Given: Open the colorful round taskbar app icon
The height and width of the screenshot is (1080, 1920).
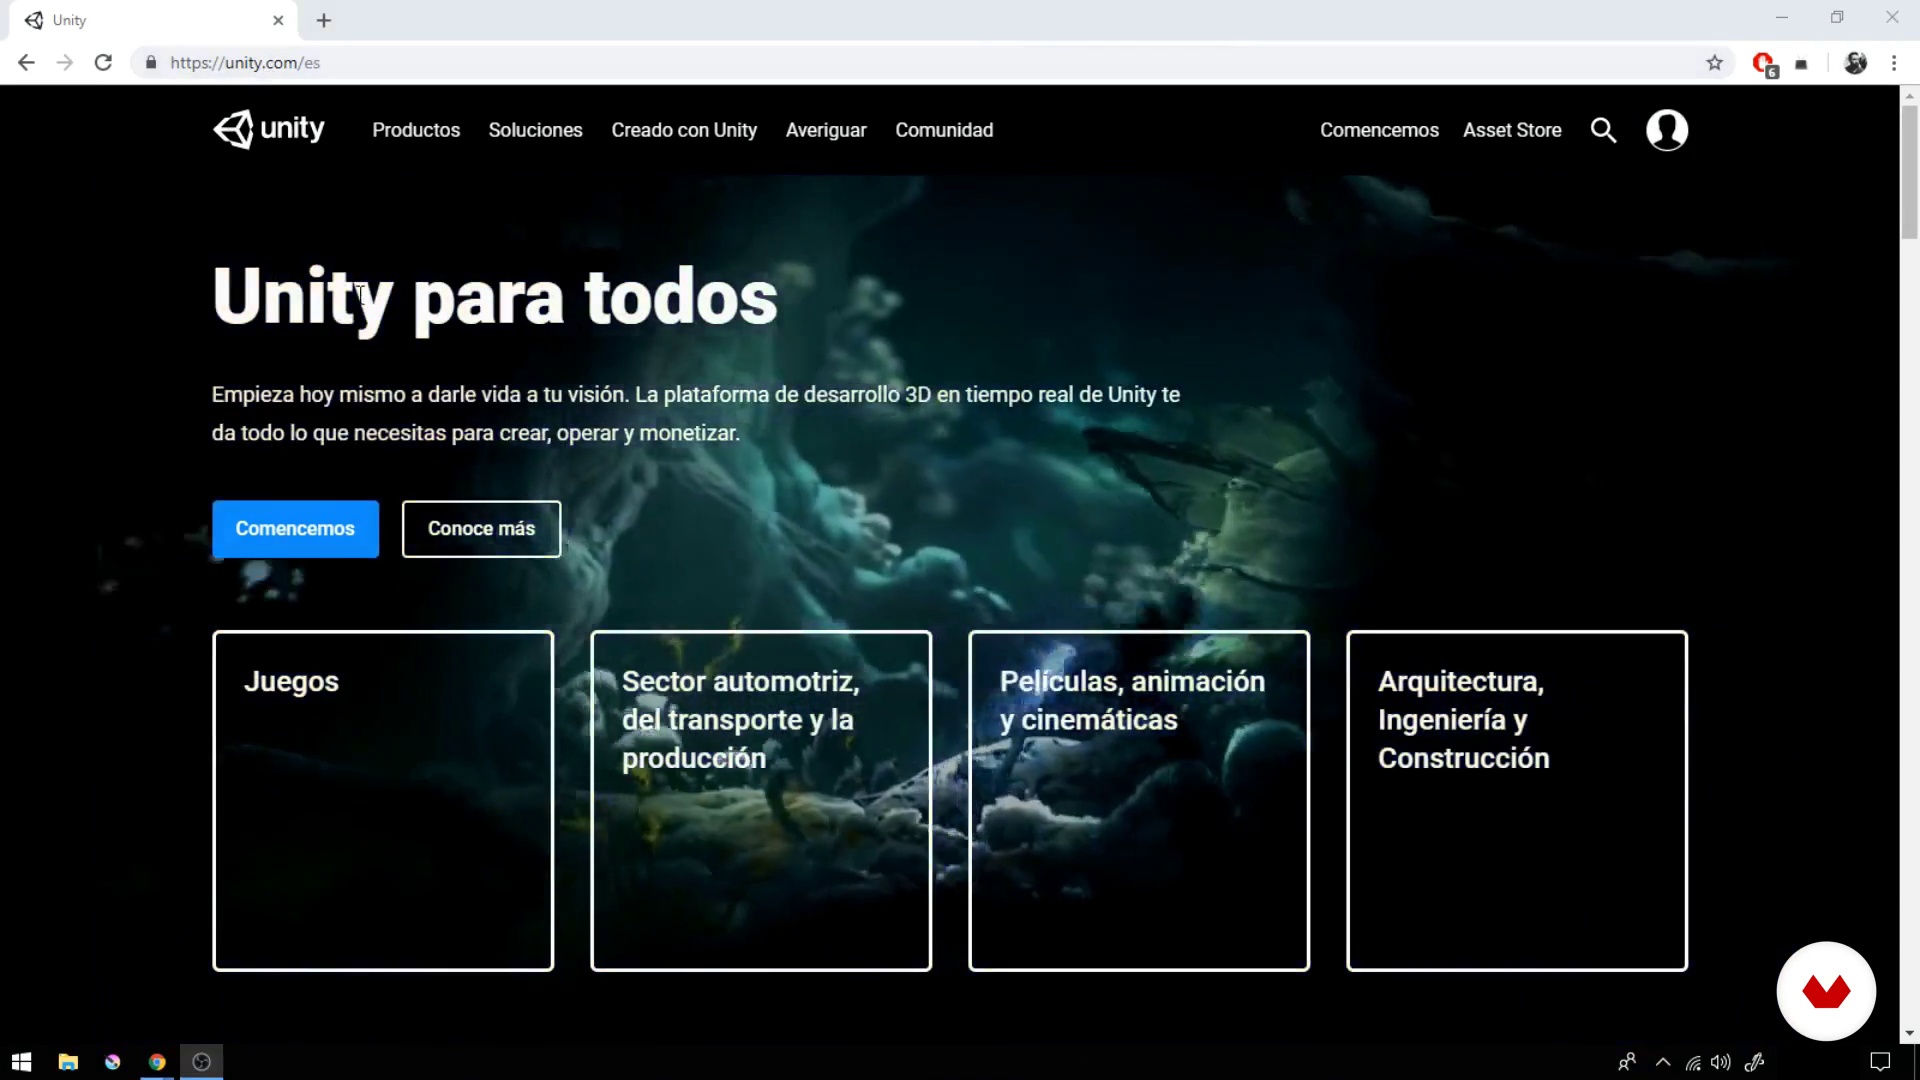Looking at the screenshot, I should 112,1061.
